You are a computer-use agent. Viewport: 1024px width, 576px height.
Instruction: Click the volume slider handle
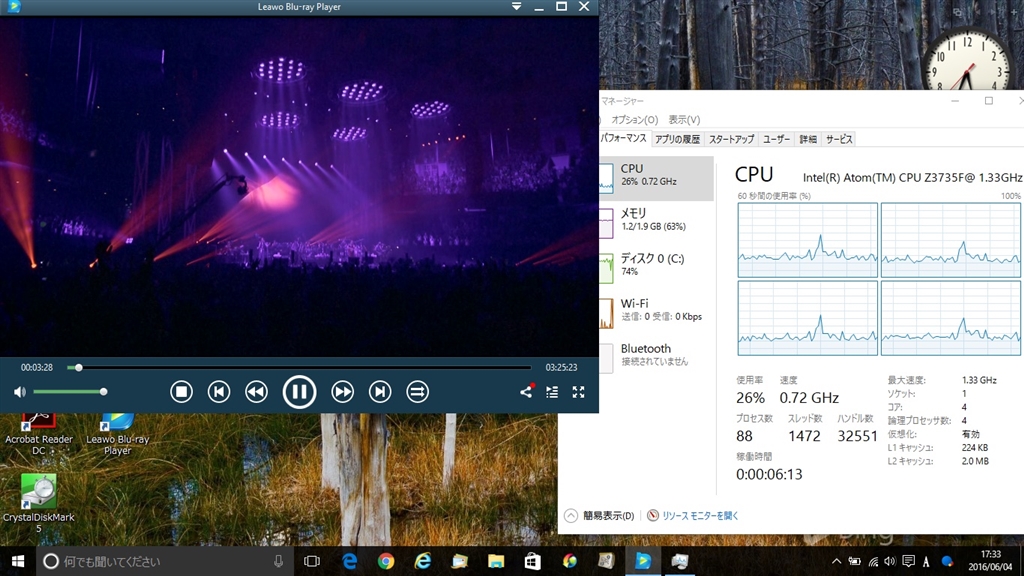(103, 392)
